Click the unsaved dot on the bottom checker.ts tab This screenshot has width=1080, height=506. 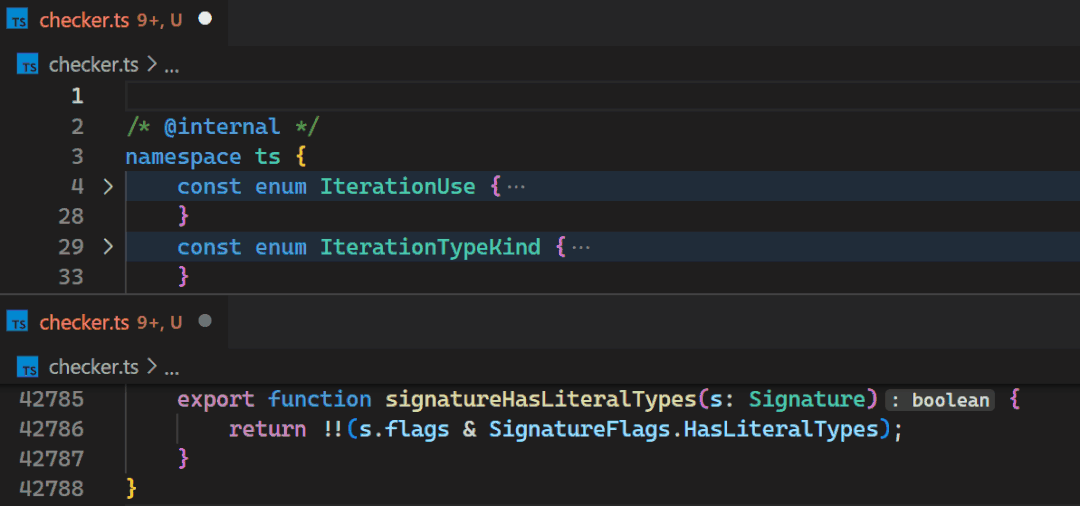pos(205,322)
